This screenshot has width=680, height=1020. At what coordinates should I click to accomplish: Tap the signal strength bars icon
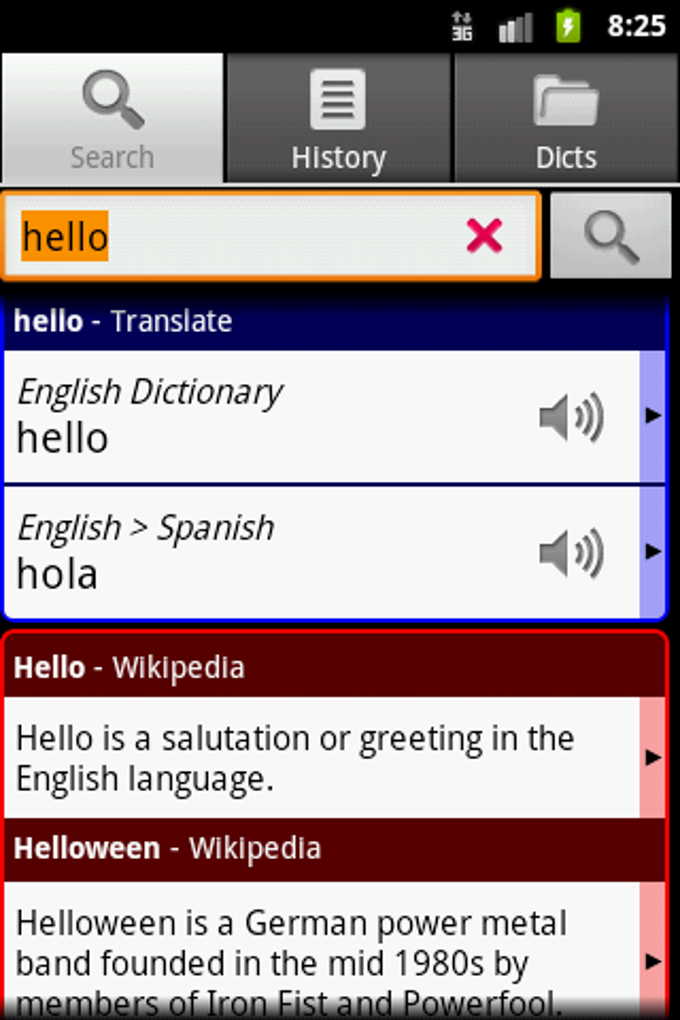pyautogui.click(x=515, y=27)
